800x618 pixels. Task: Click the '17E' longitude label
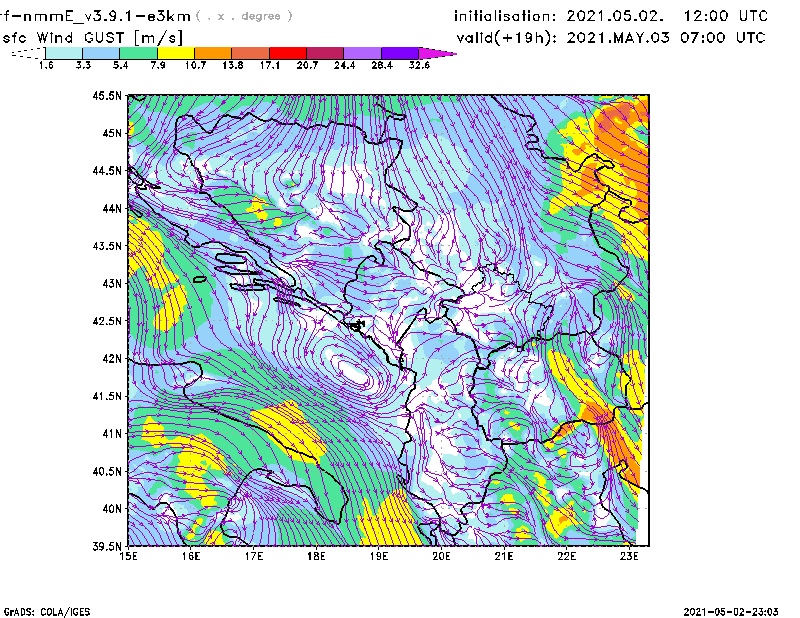click(254, 556)
